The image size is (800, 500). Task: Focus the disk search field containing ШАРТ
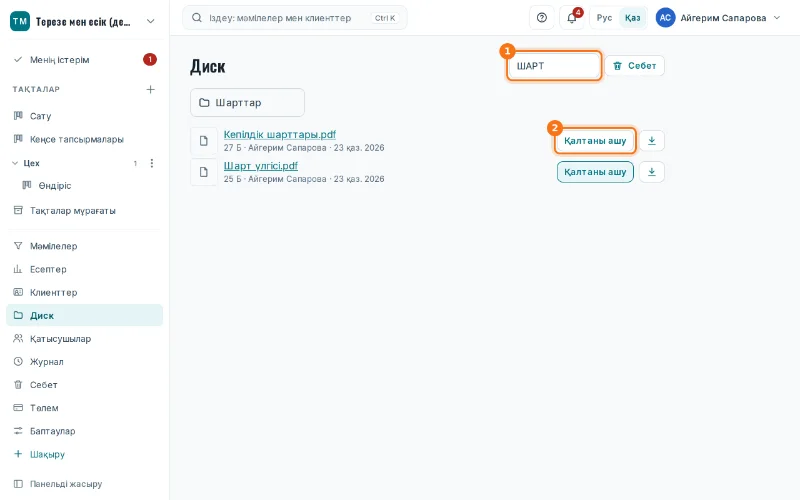point(554,66)
